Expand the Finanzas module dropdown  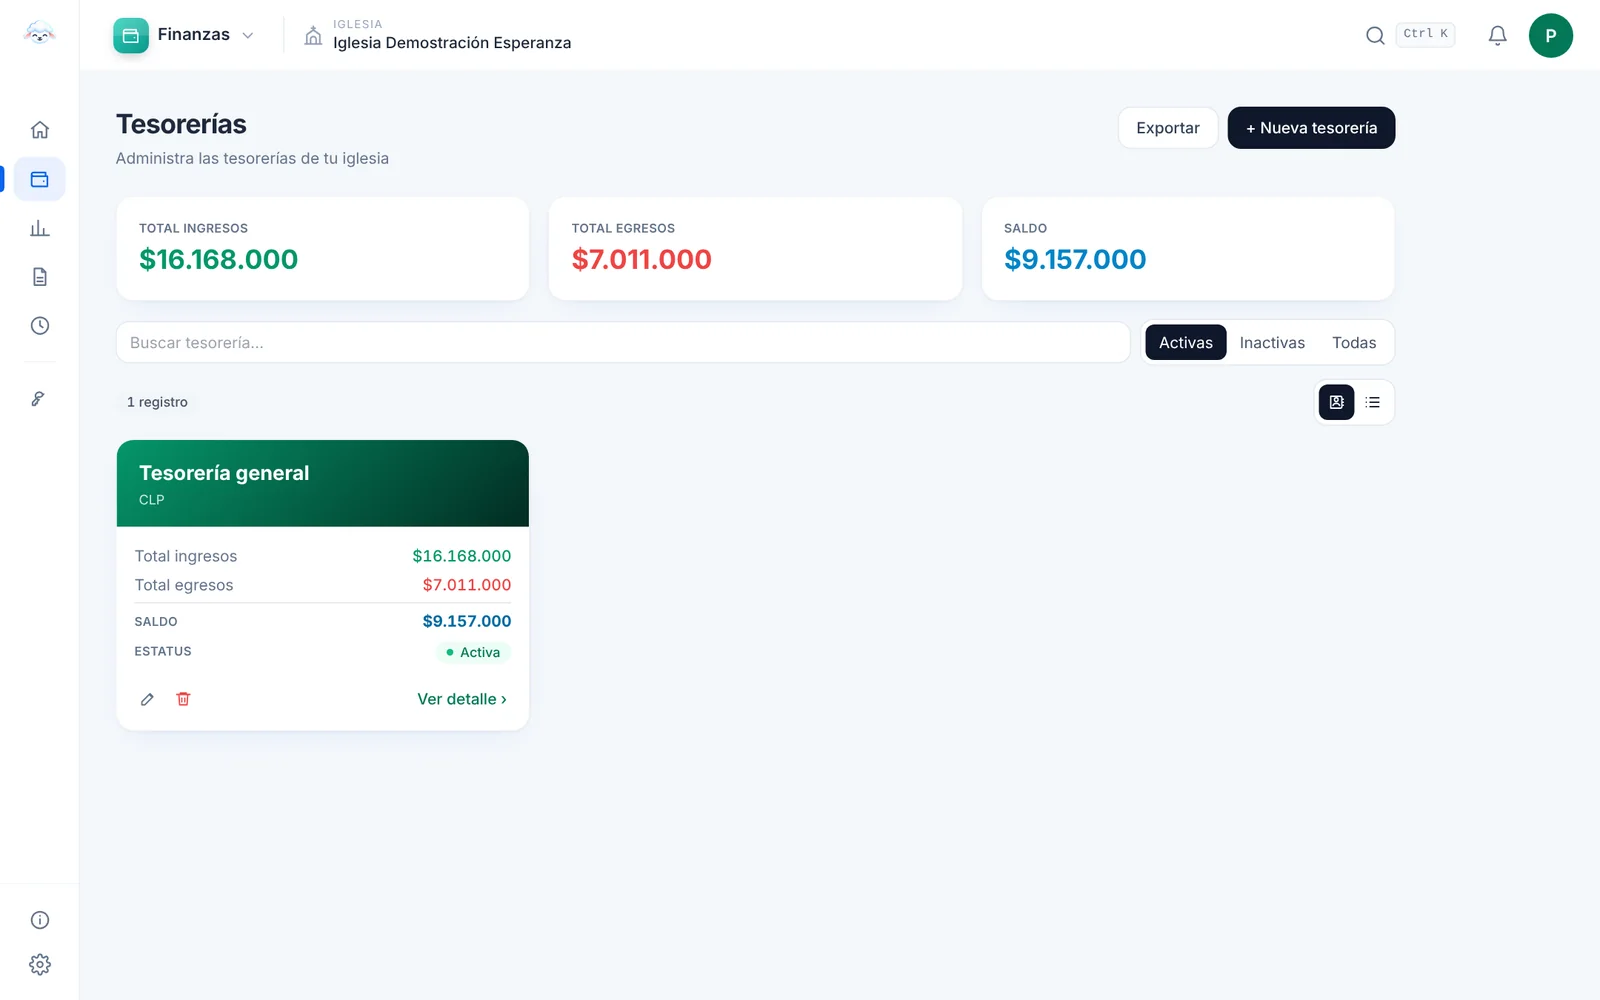click(x=248, y=36)
